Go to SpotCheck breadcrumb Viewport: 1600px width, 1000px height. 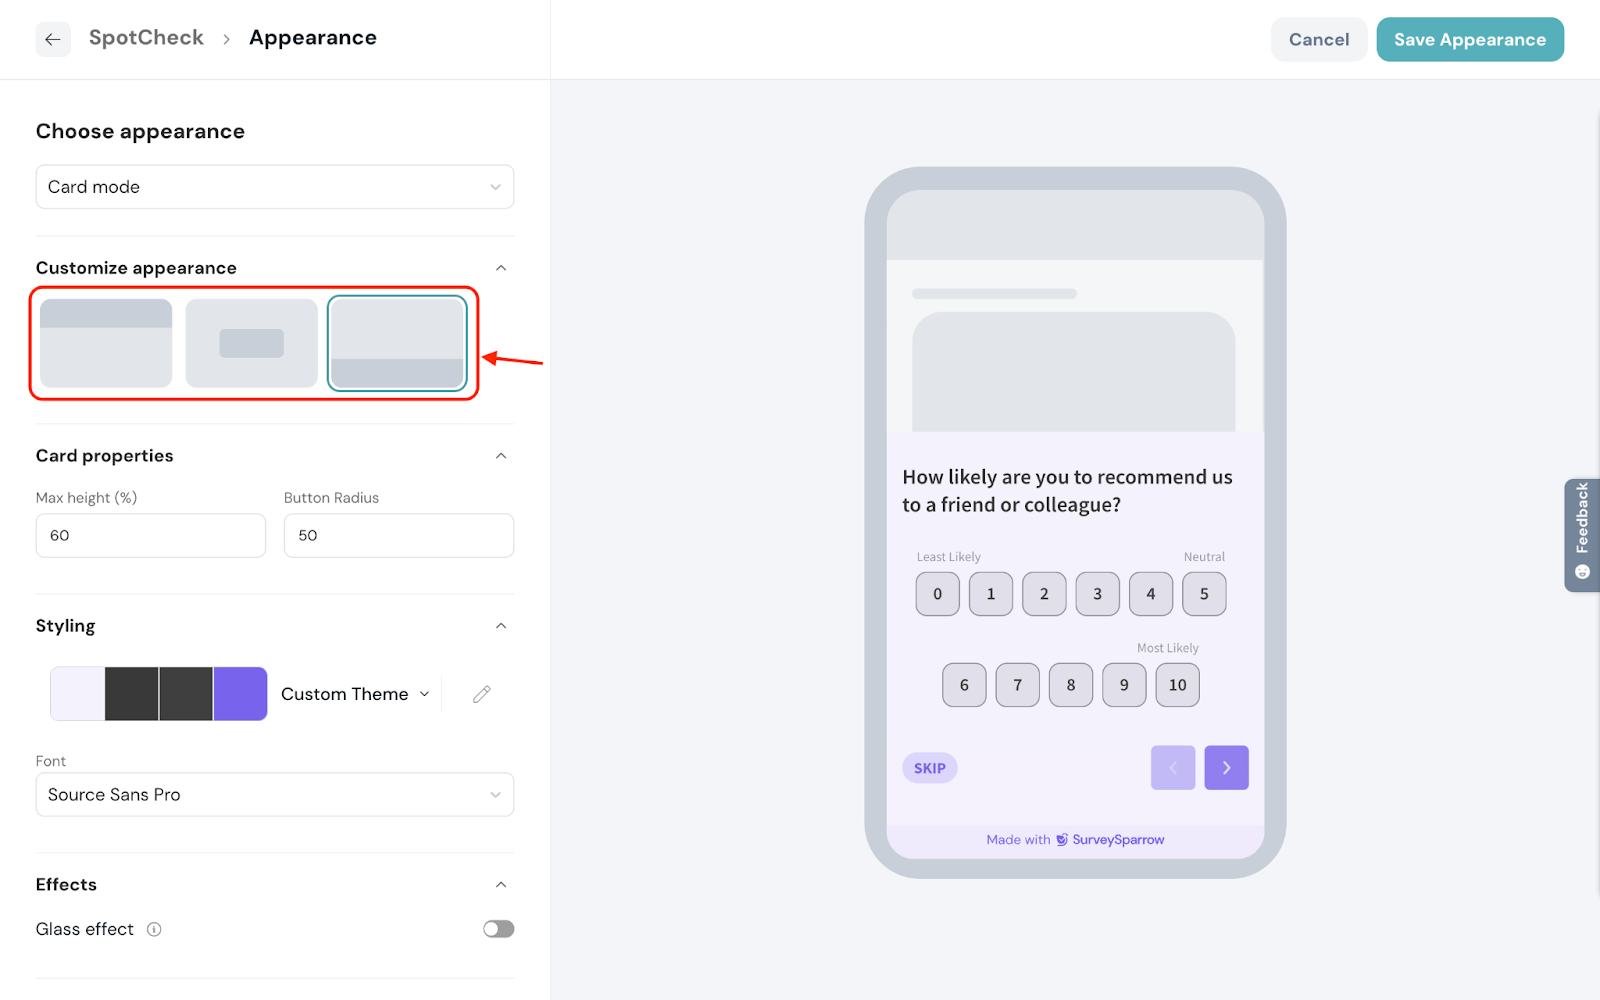146,38
